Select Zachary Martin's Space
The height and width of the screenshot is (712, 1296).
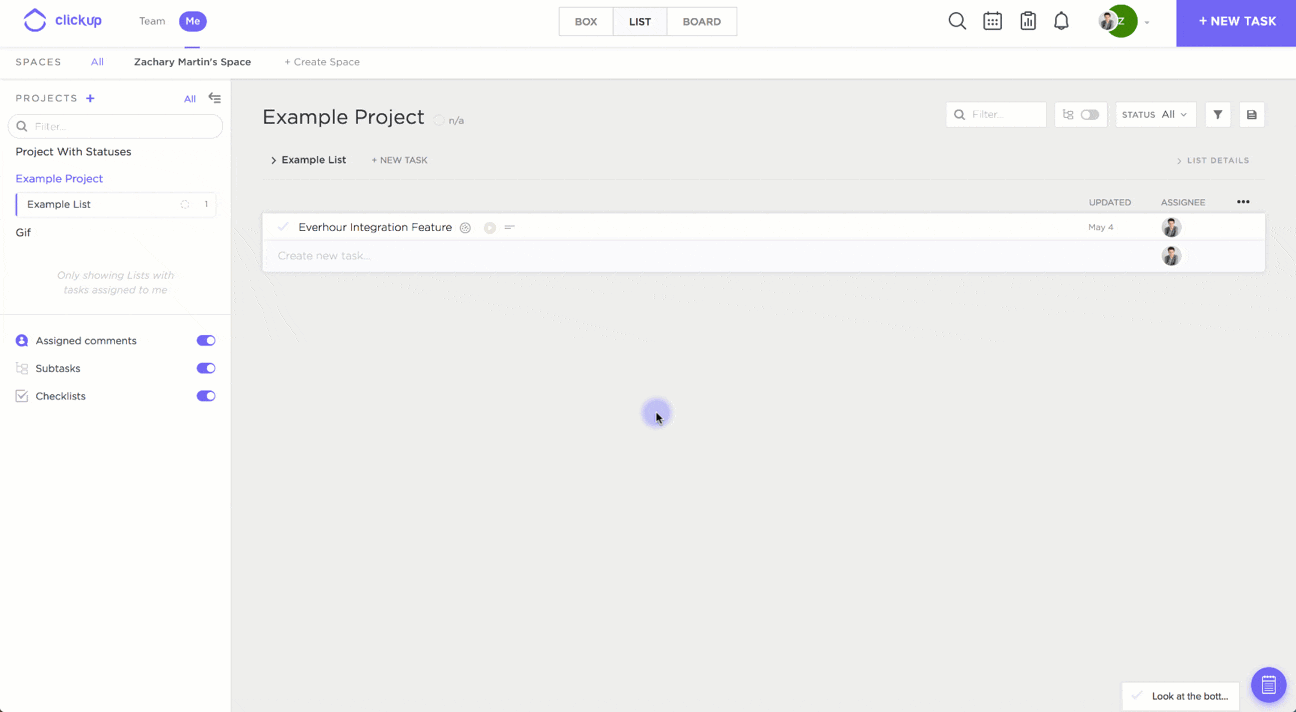(x=192, y=62)
